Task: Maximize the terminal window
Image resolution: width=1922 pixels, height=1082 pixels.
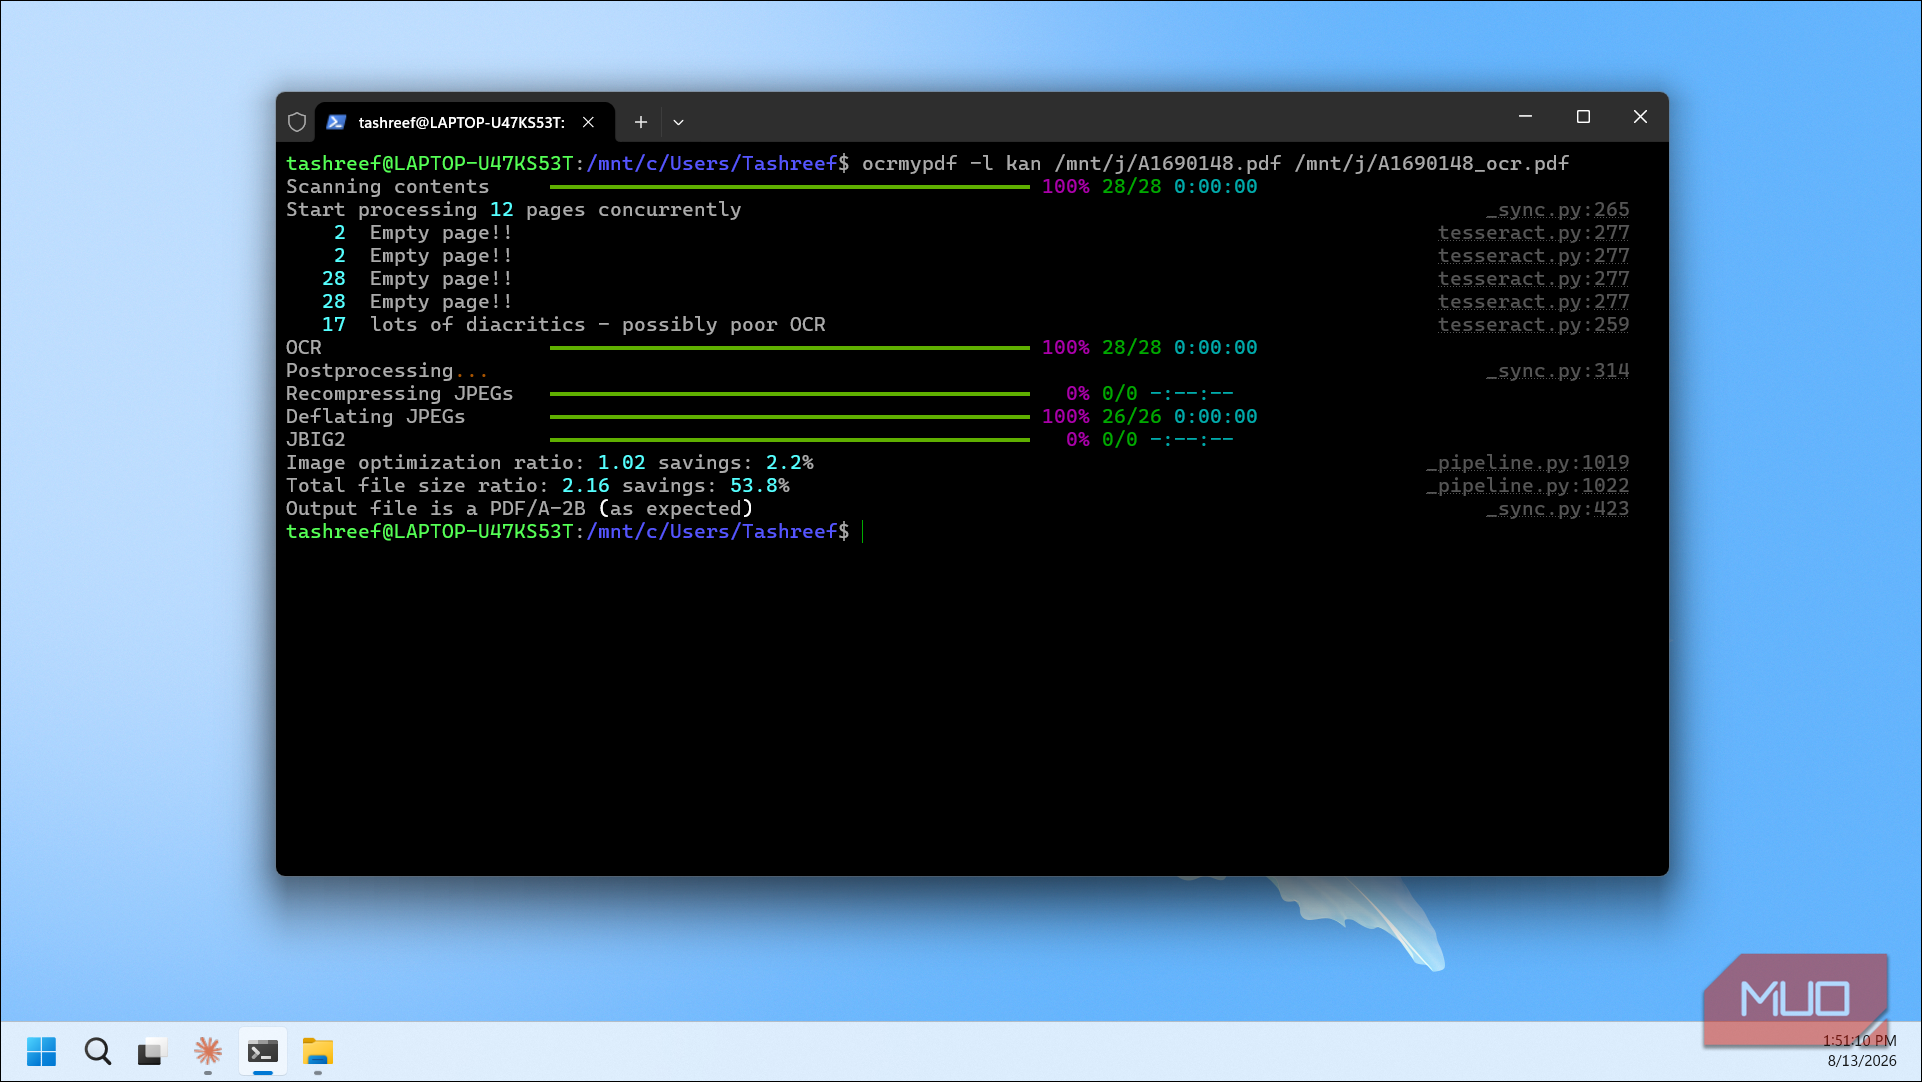Action: click(x=1583, y=117)
